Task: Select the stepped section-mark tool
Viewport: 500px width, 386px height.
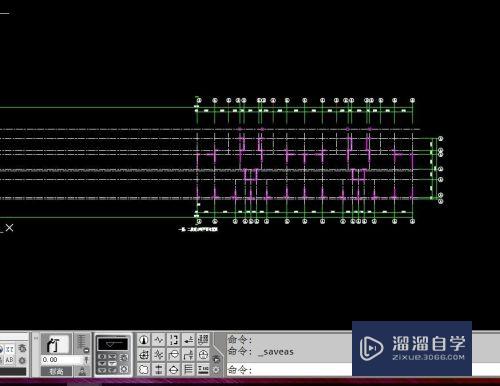Action: [x=188, y=355]
